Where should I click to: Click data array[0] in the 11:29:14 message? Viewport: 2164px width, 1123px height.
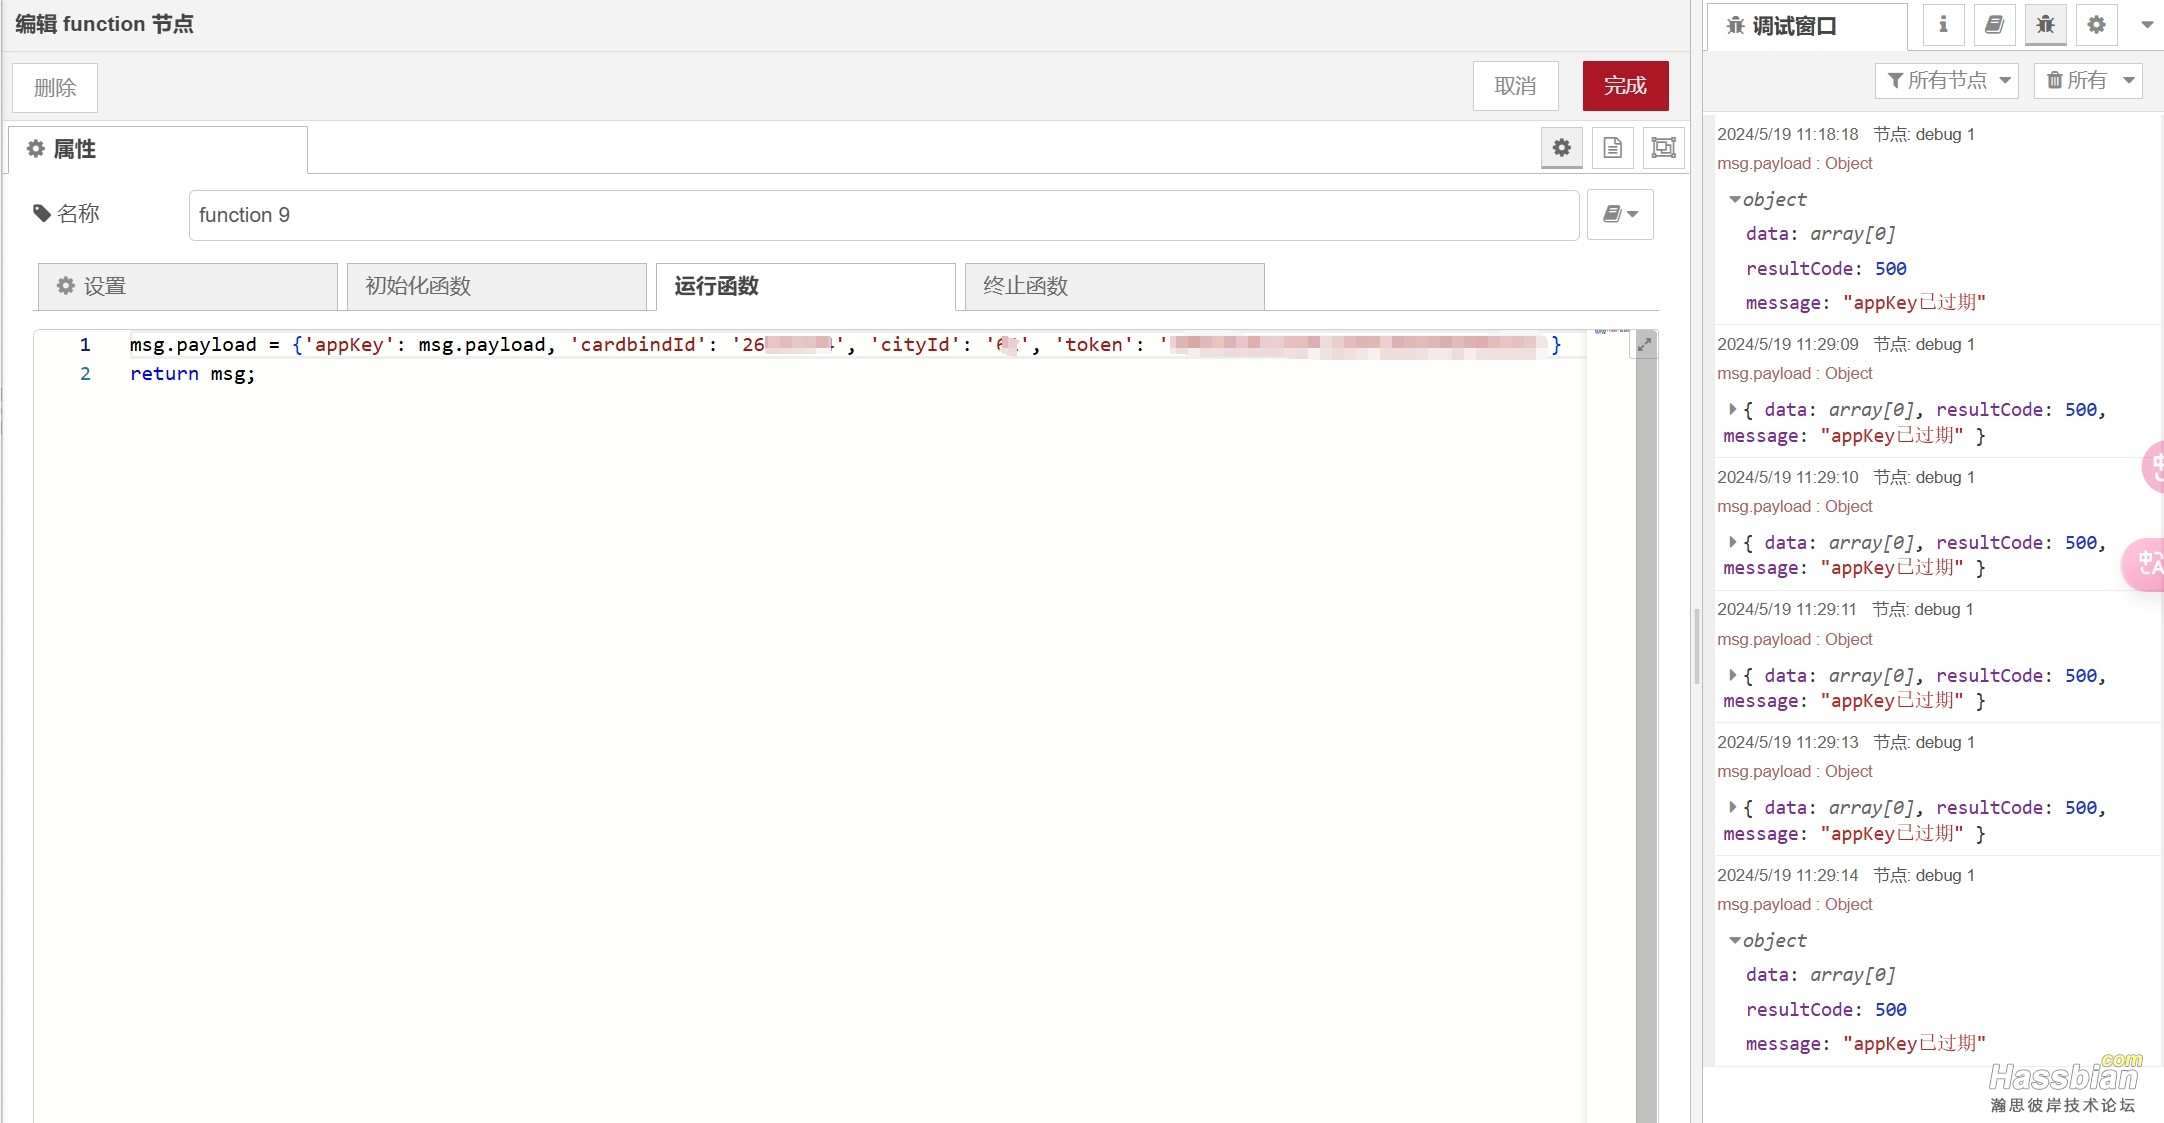point(1820,975)
